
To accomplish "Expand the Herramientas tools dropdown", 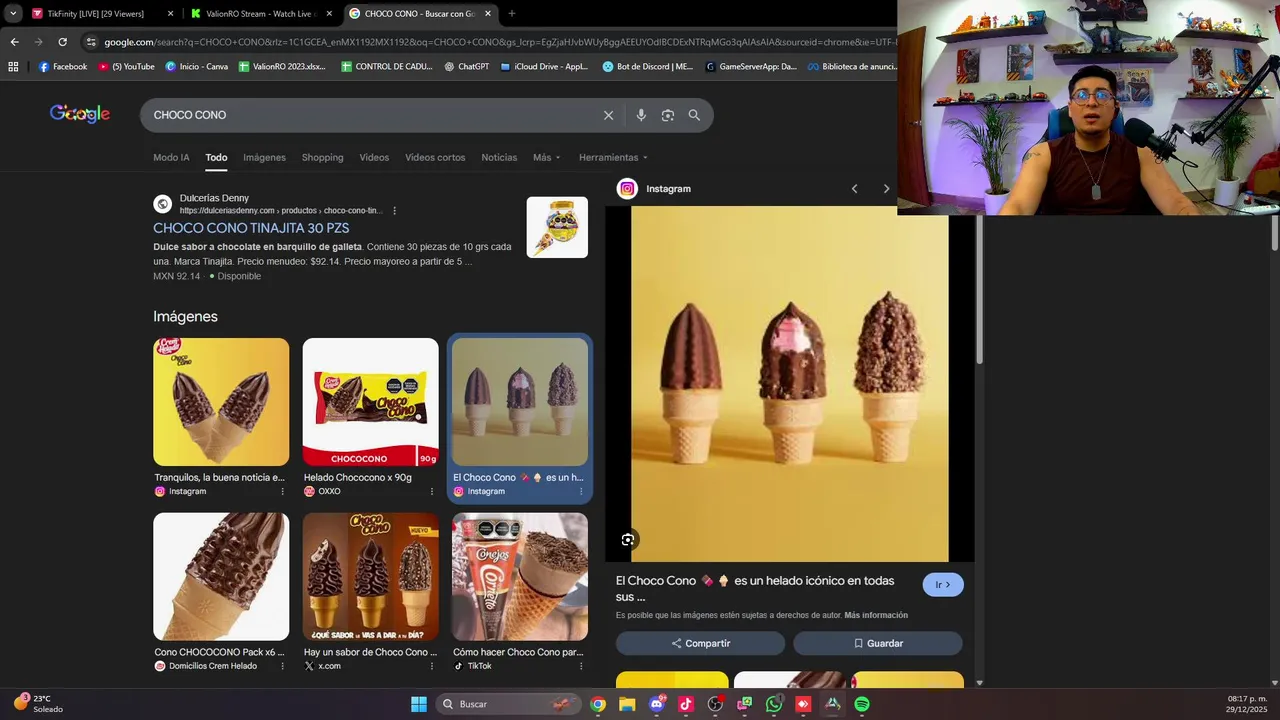I will tap(613, 157).
